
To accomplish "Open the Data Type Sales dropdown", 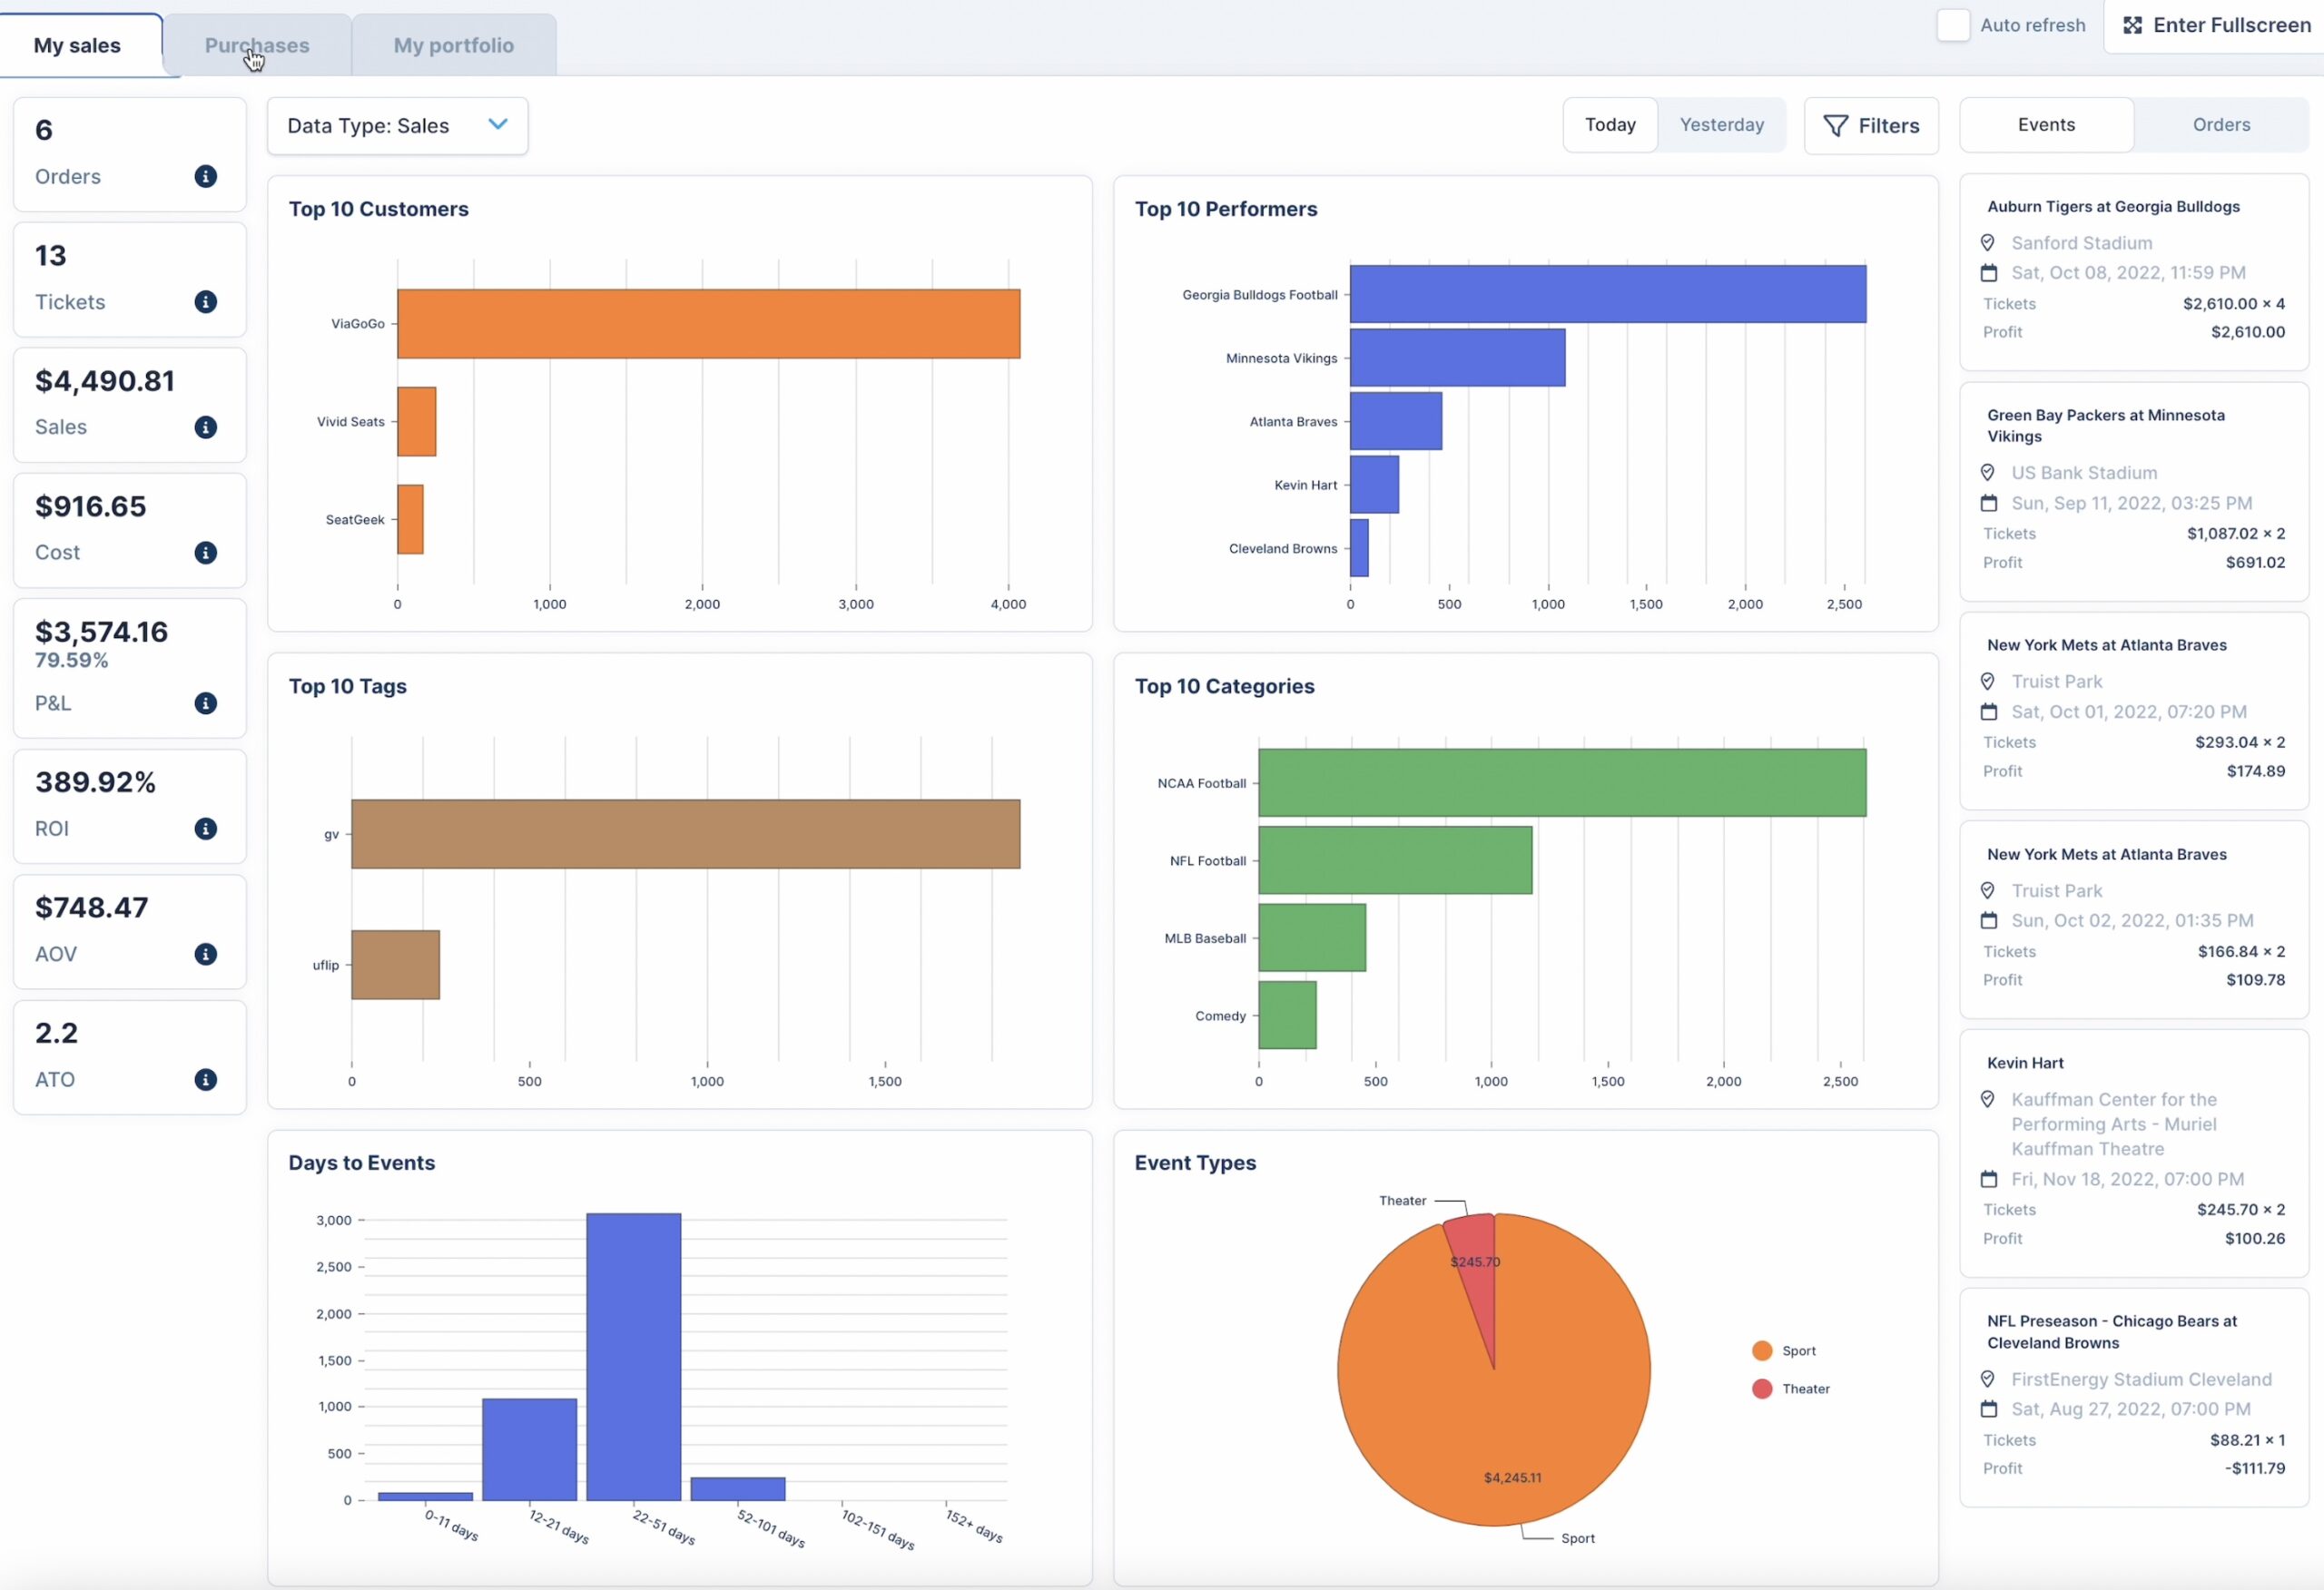I will pyautogui.click(x=398, y=125).
